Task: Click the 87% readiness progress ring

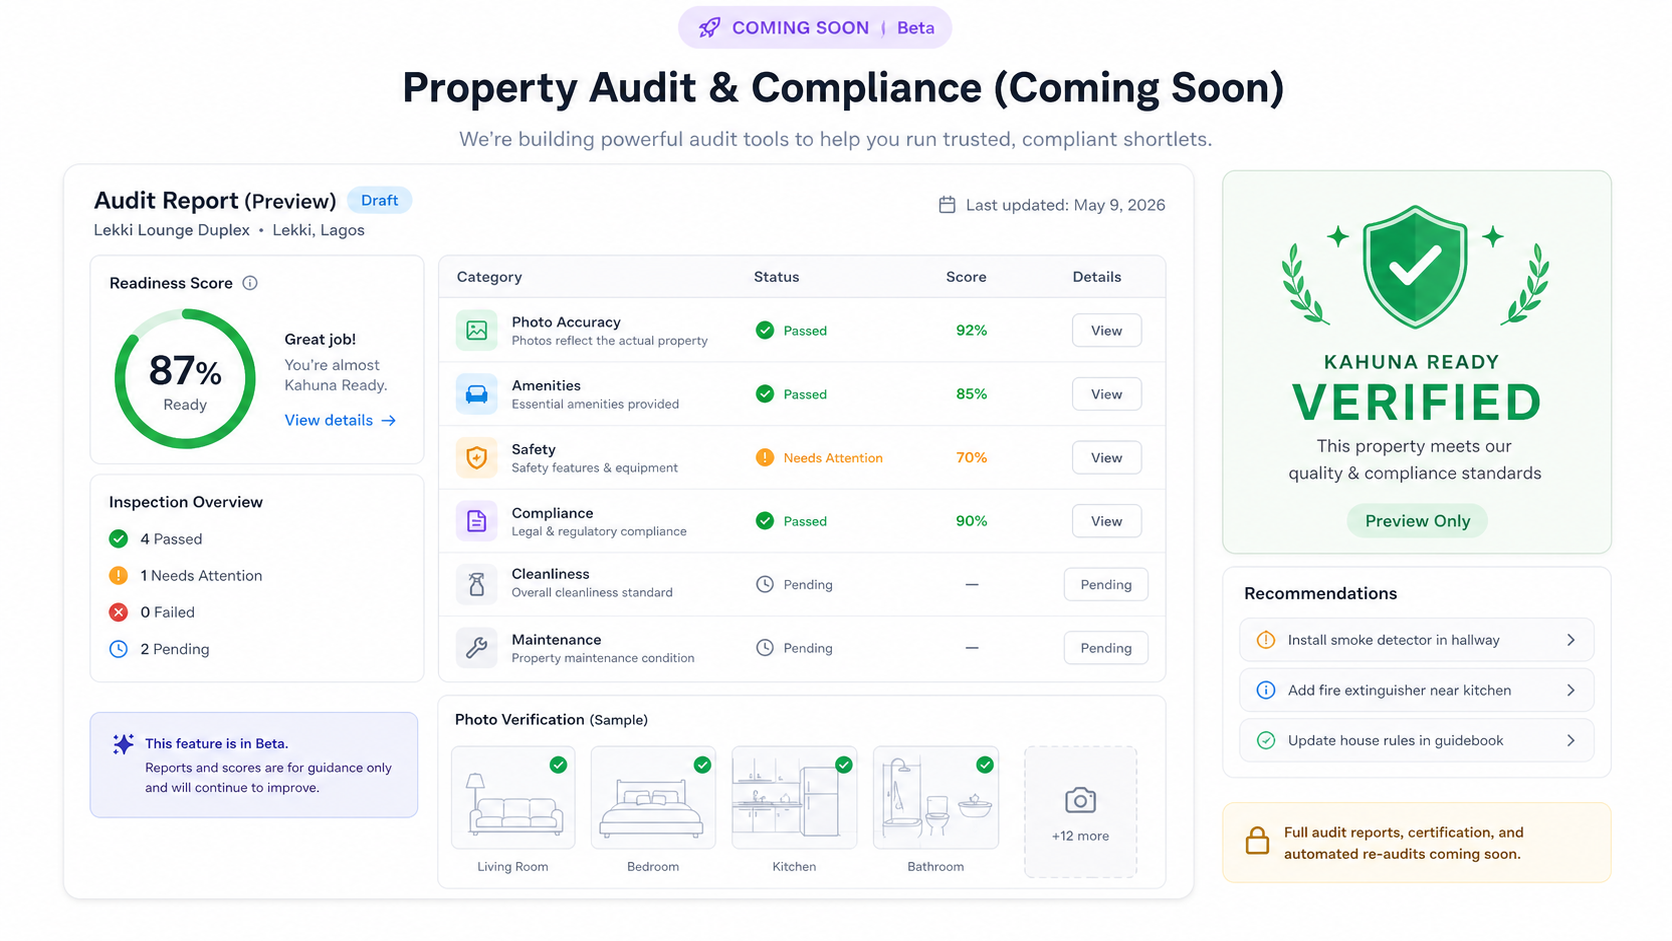Action: click(x=185, y=379)
